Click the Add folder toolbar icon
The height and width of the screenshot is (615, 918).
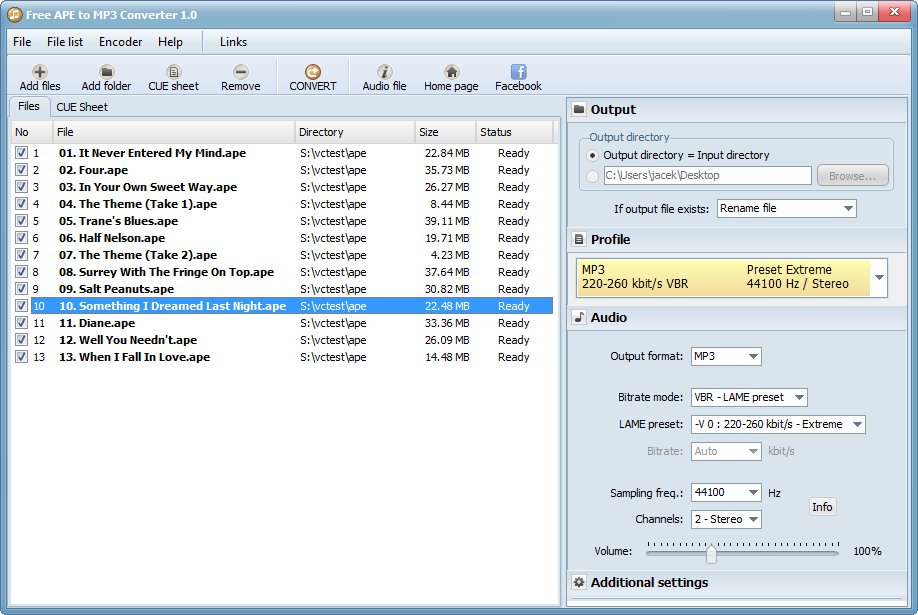pos(107,72)
